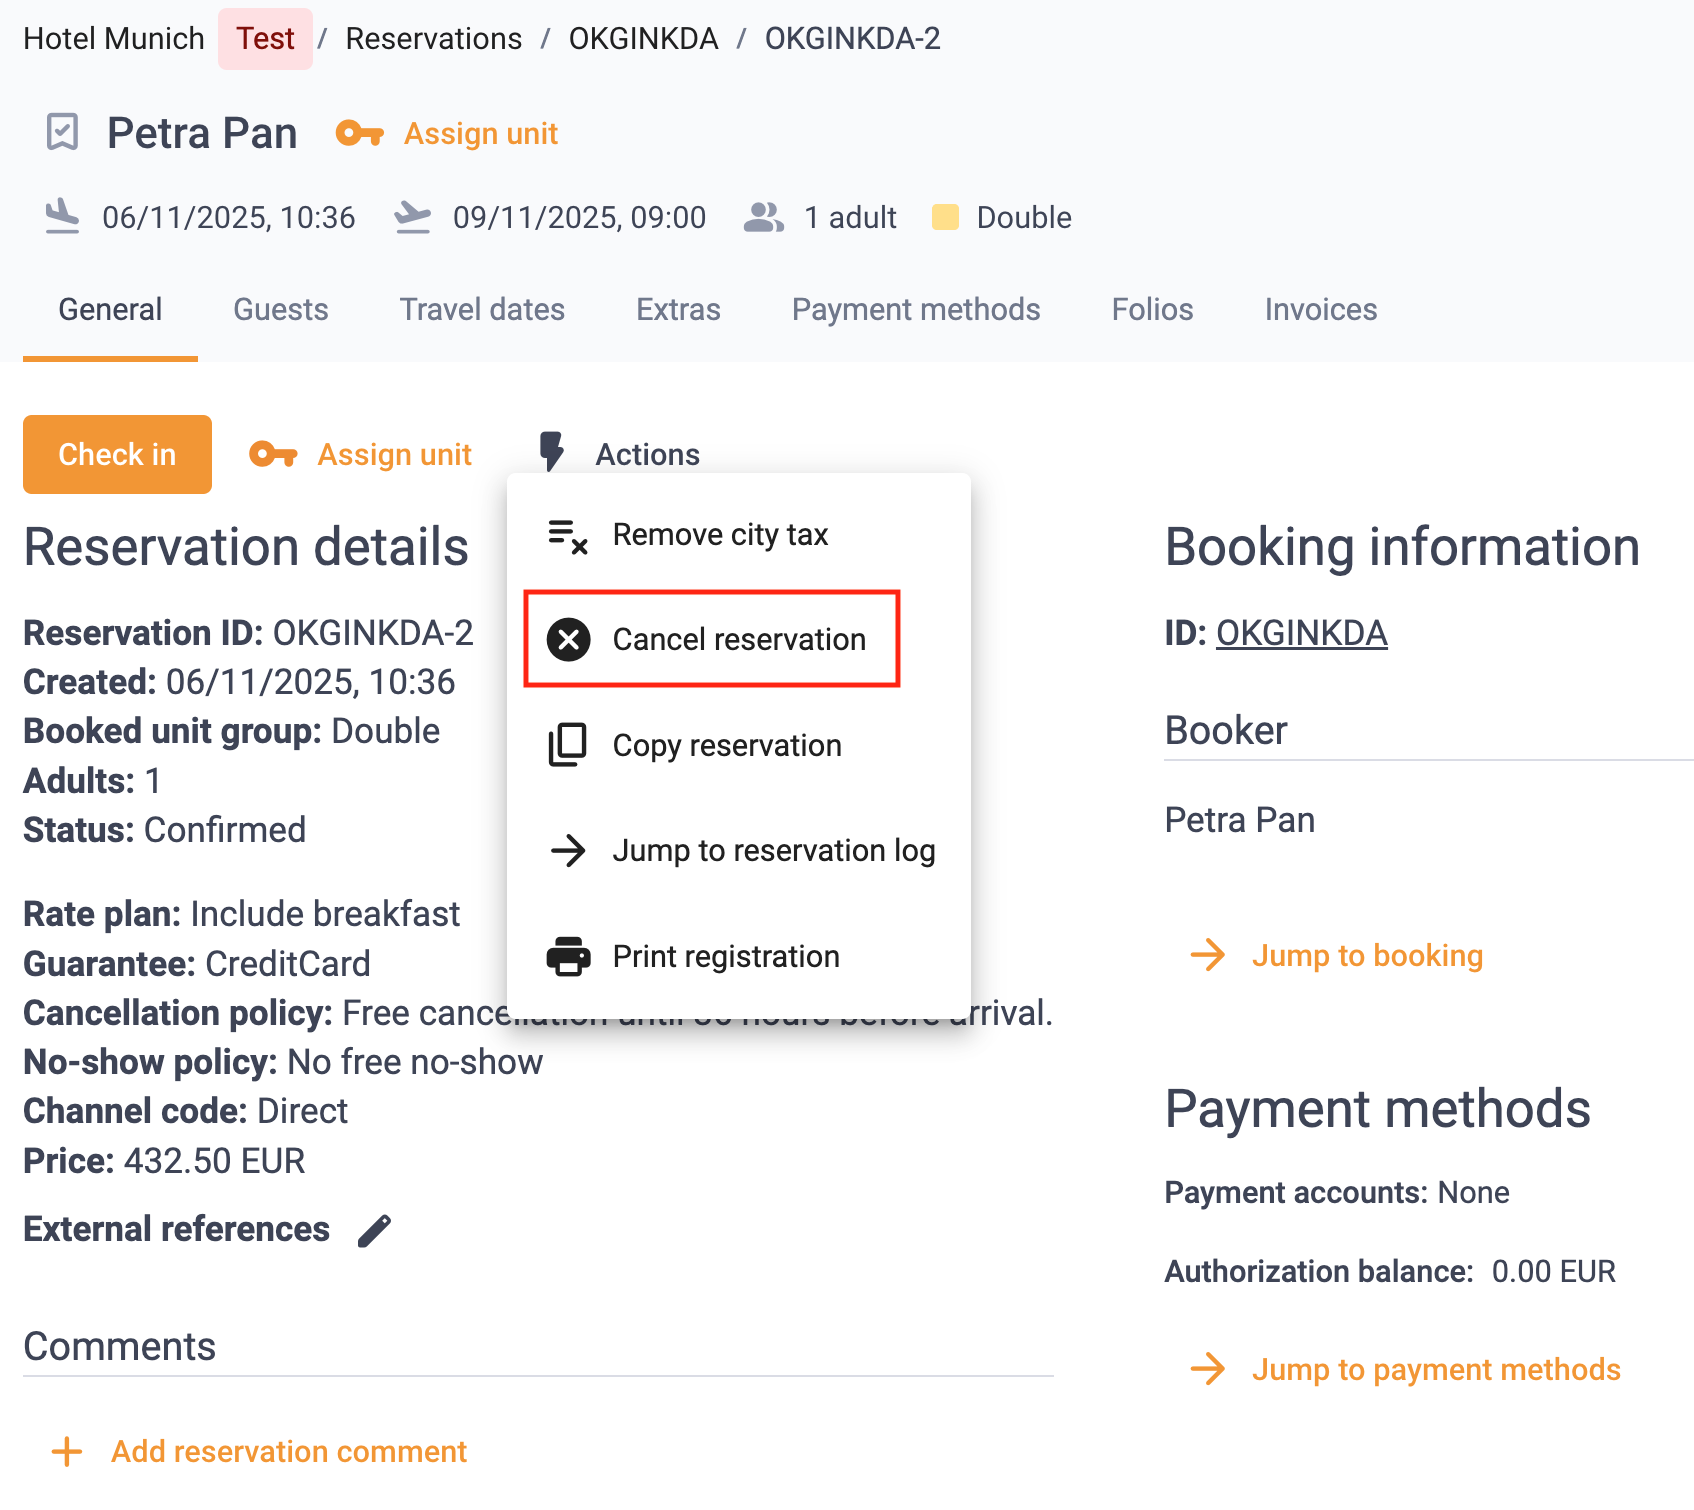Click No-show policy text line
1694x1510 pixels.
coord(283,1062)
